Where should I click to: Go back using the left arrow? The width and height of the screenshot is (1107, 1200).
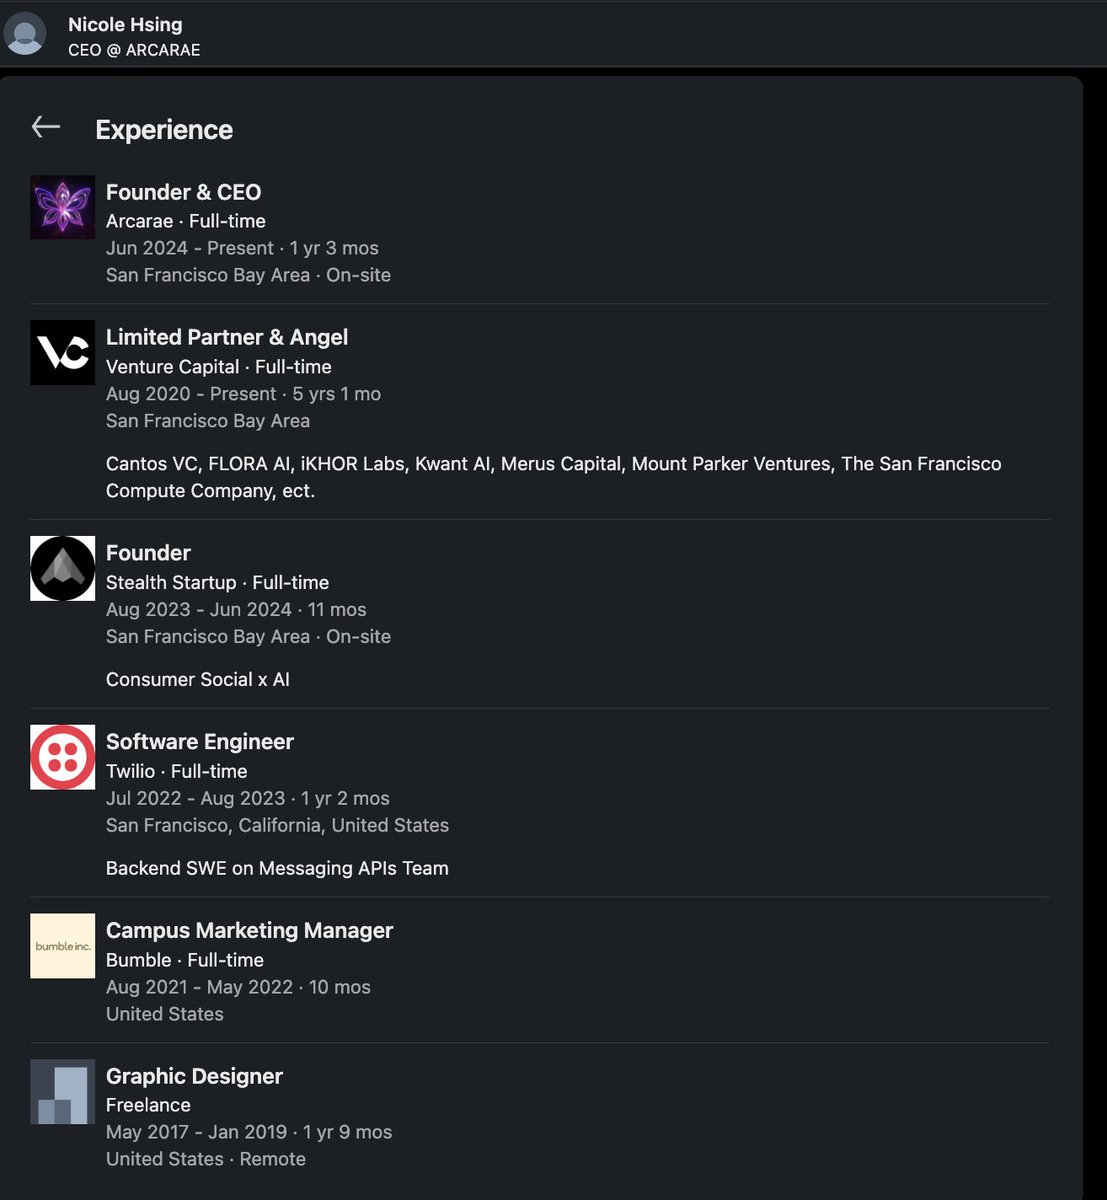46,127
